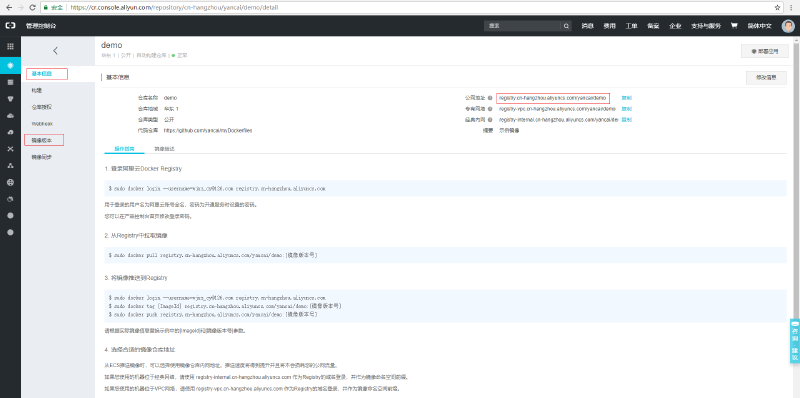Click the help icon beside 专有网络
Image resolution: width=800 pixels, height=398 pixels.
point(490,109)
